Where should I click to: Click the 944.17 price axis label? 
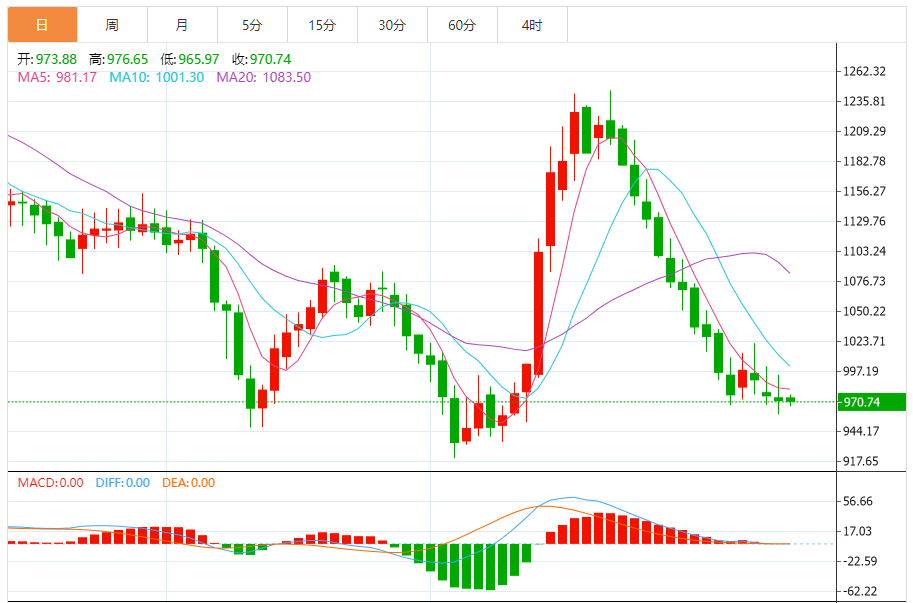tap(861, 431)
